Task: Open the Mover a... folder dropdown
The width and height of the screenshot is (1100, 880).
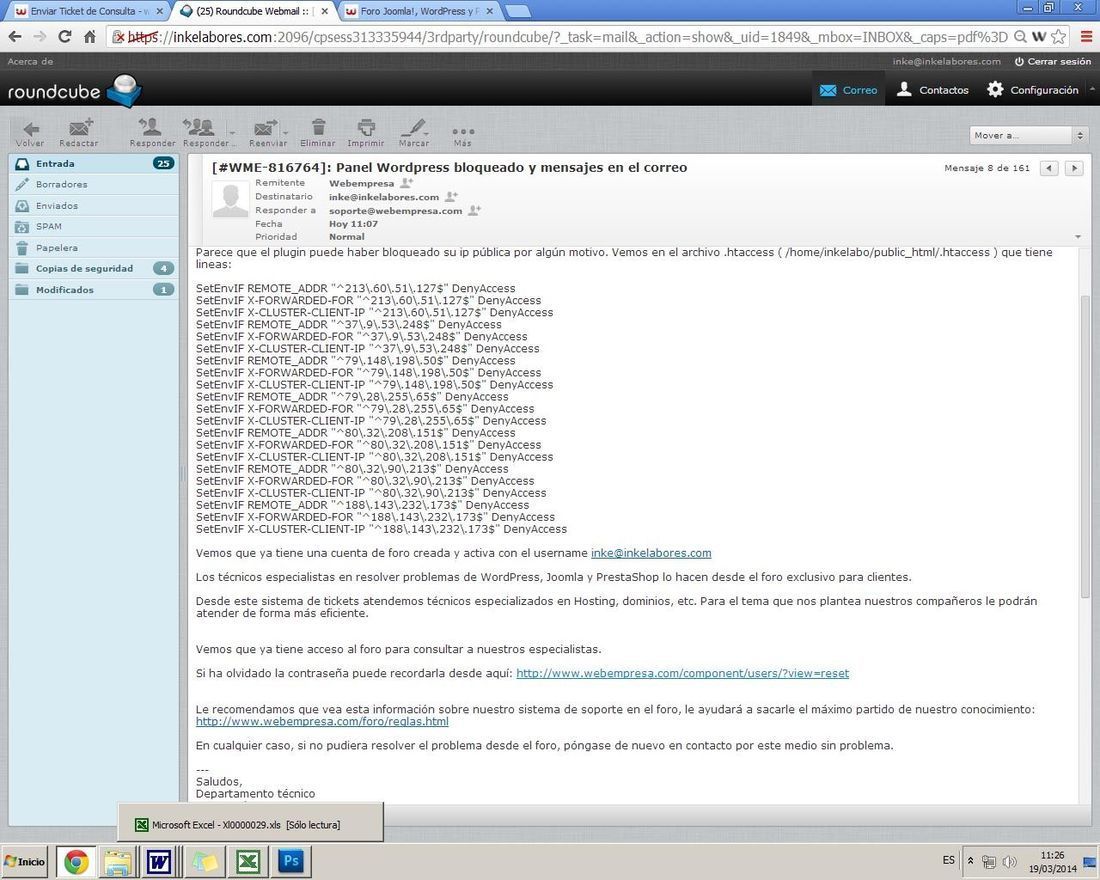Action: (x=1028, y=135)
